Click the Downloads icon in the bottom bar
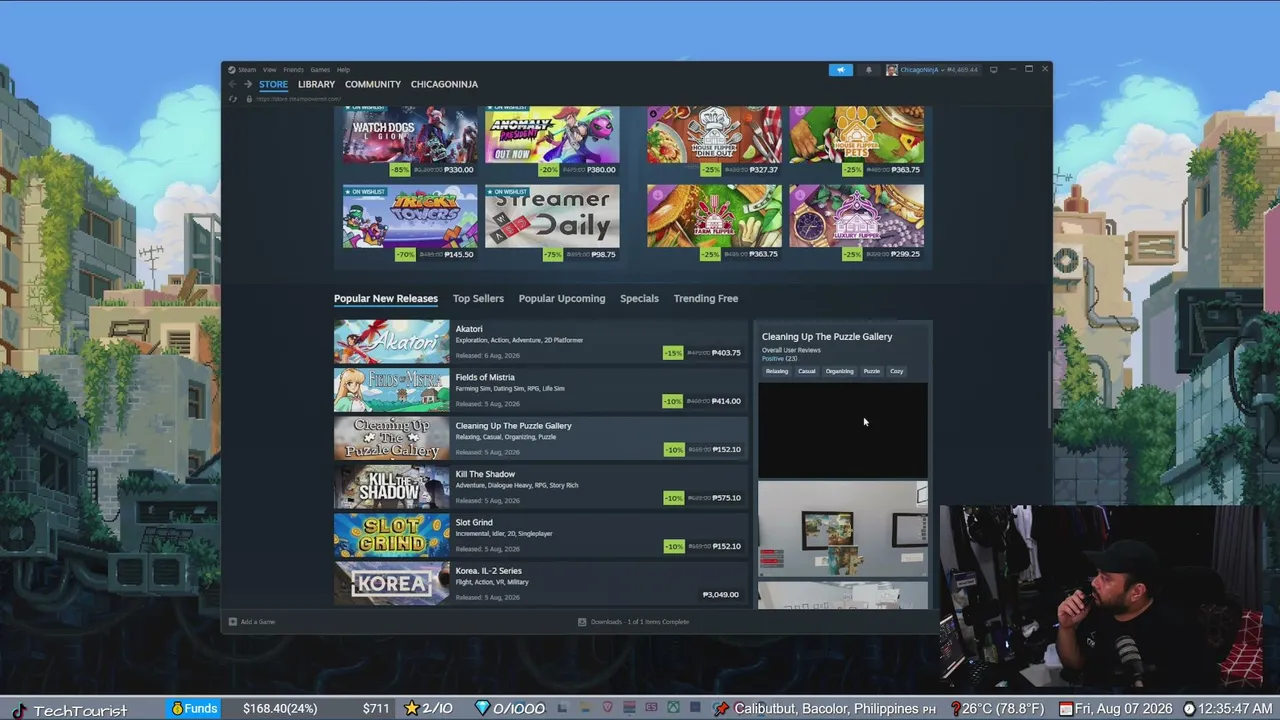The height and width of the screenshot is (720, 1280). click(582, 622)
